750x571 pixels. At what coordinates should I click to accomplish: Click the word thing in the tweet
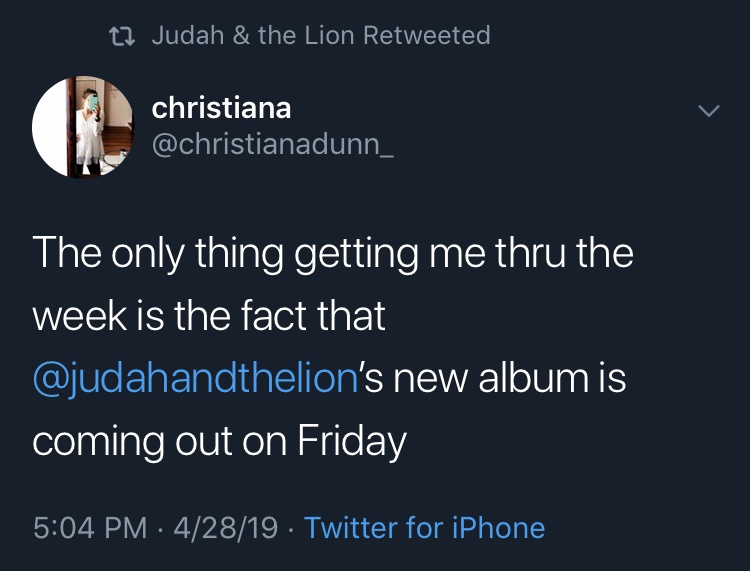(239, 255)
